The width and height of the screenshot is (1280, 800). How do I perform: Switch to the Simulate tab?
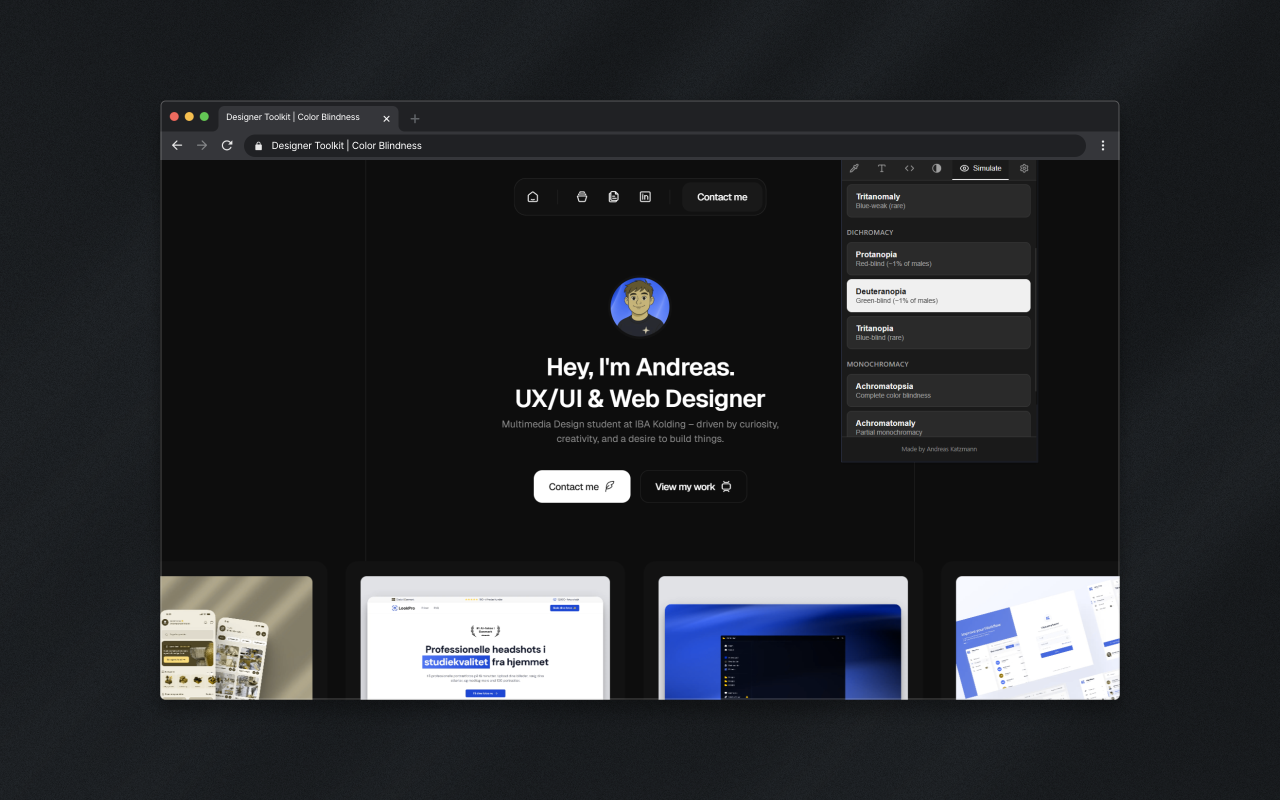(980, 168)
